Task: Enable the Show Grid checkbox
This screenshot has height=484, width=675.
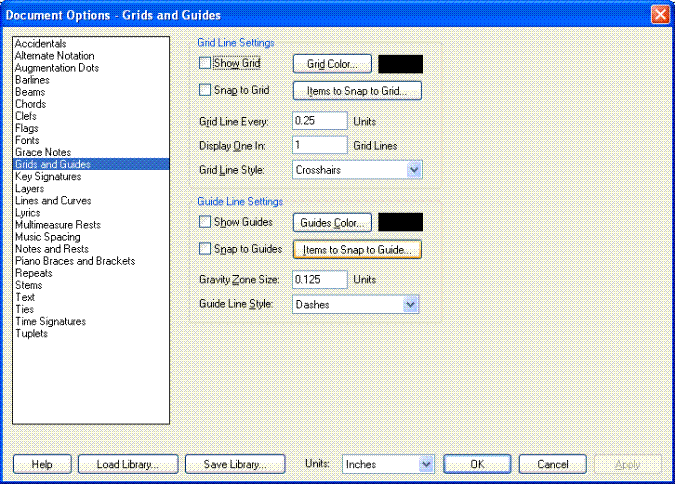Action: (206, 64)
